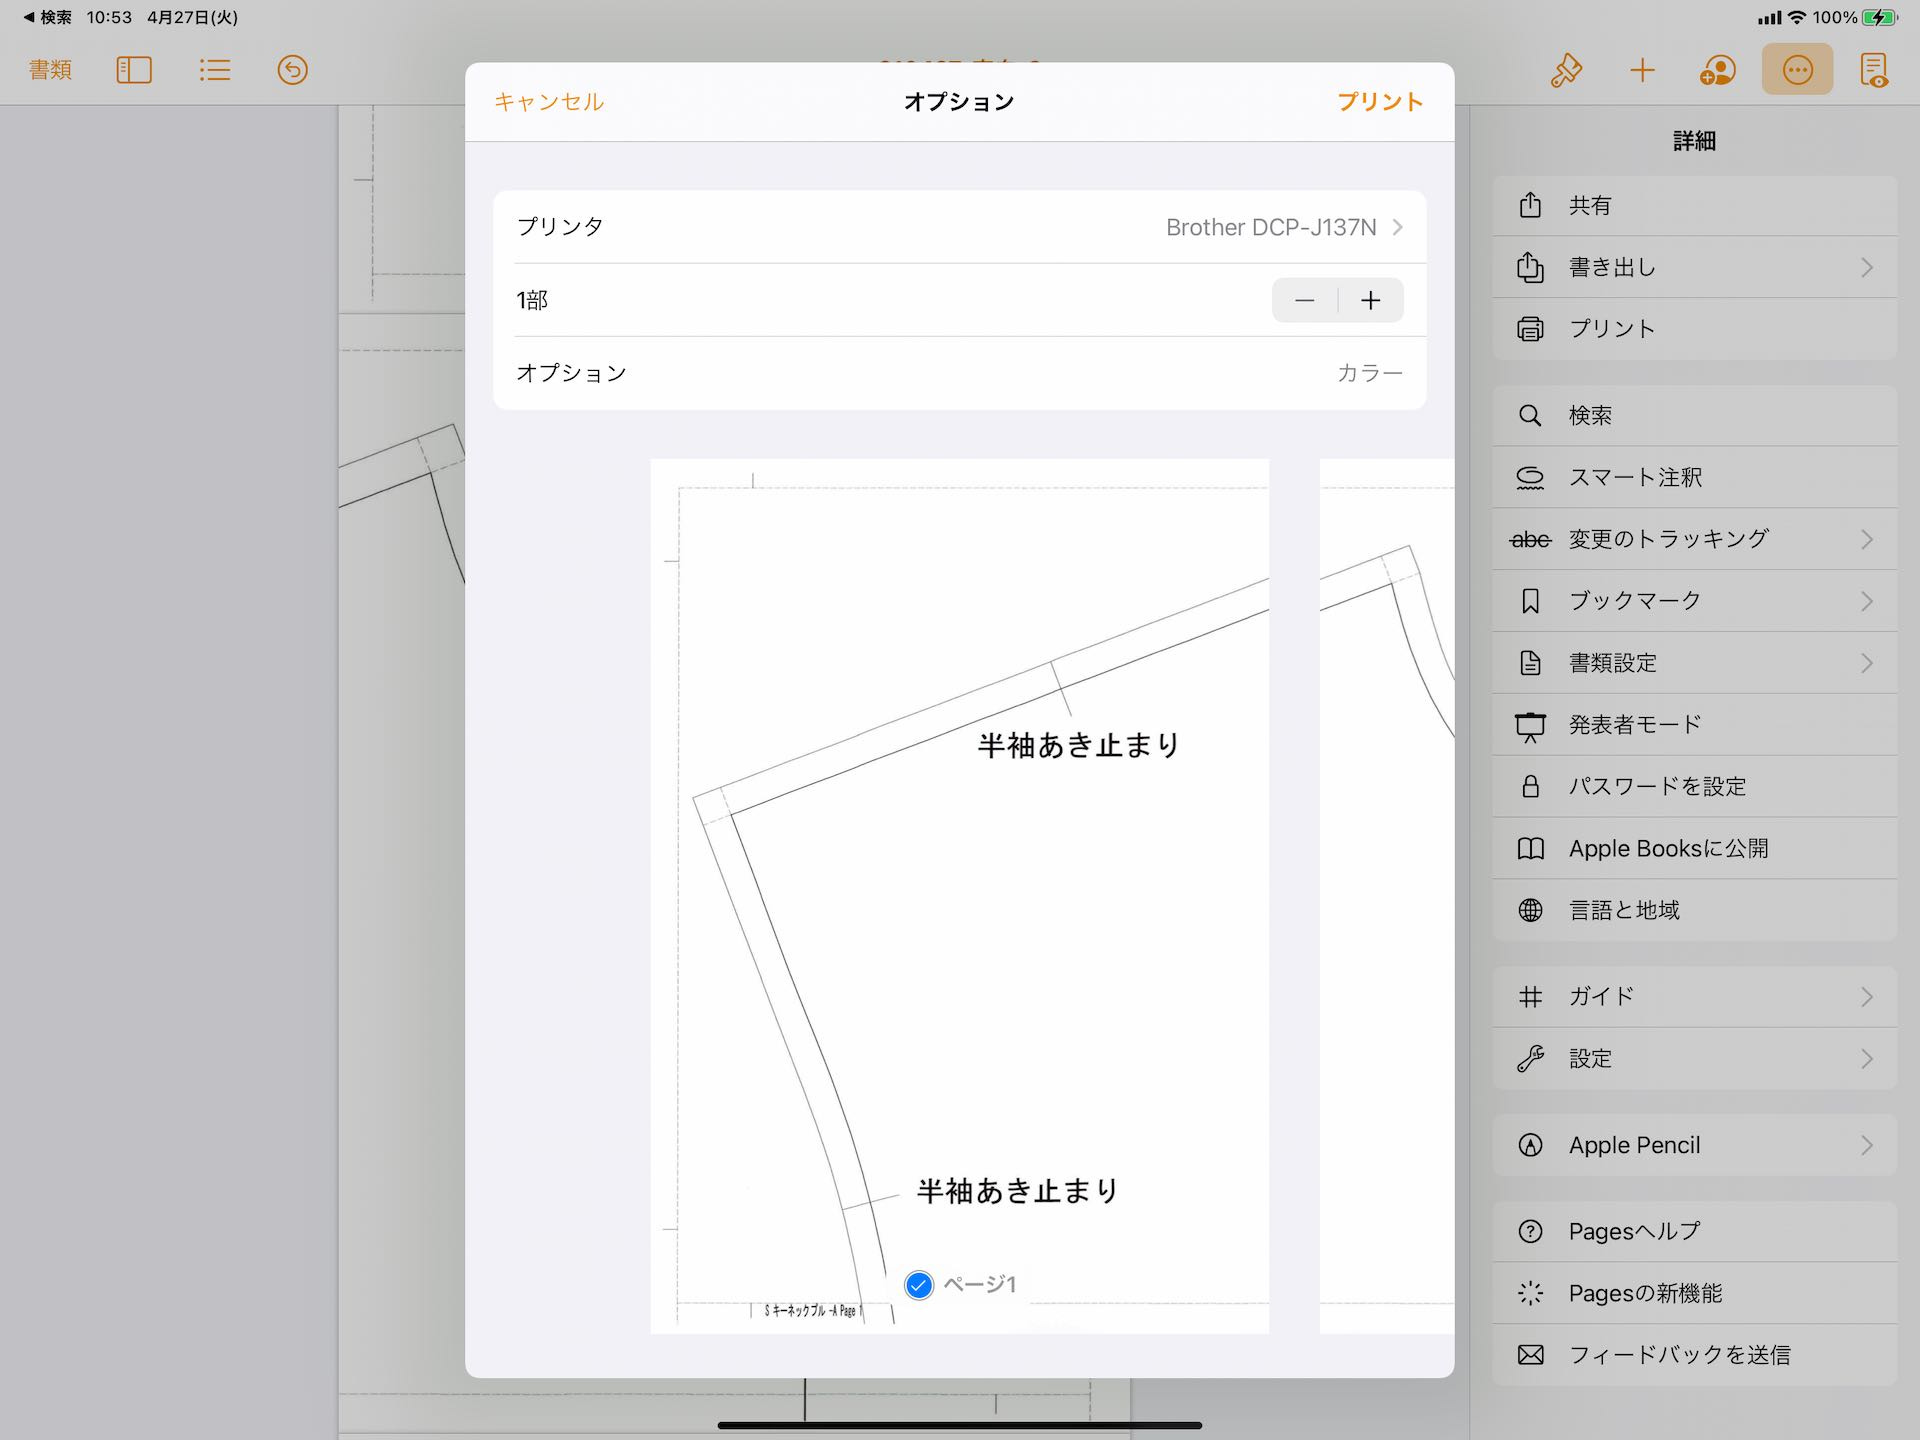This screenshot has width=1920, height=1440.
Task: Expand the Apple Pencil settings
Action: coord(1693,1144)
